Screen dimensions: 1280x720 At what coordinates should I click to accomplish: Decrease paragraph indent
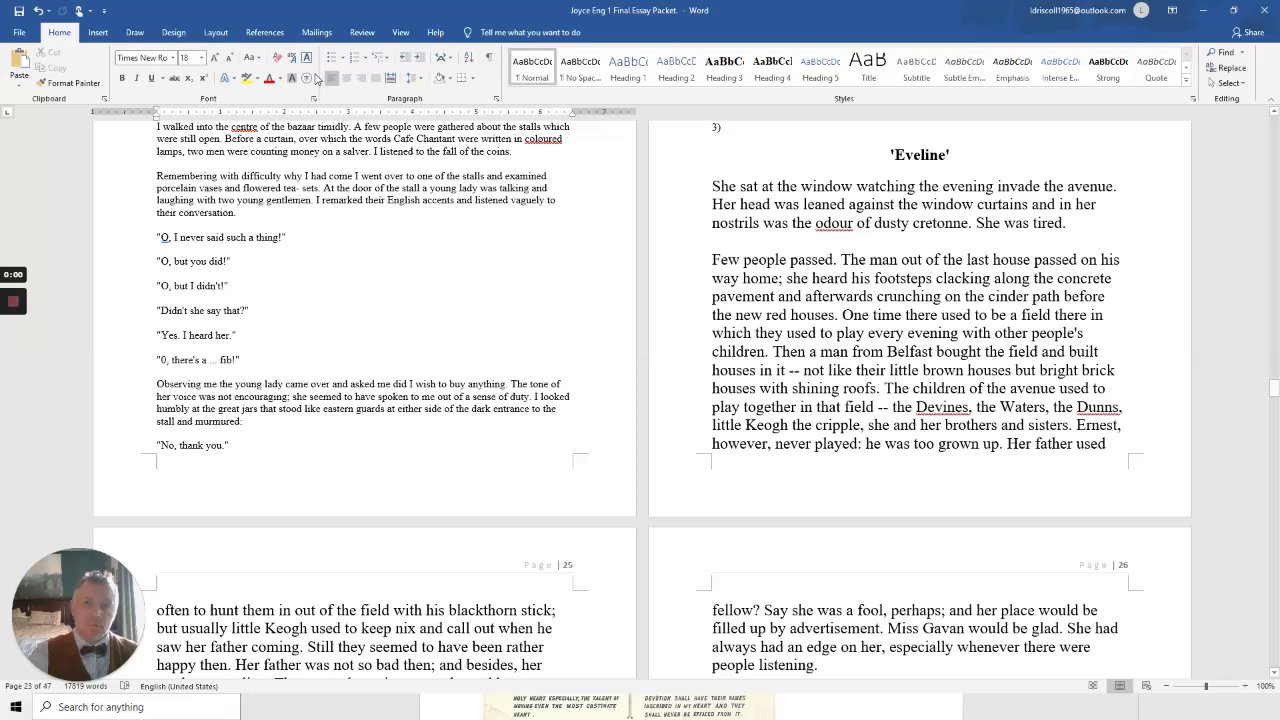[403, 57]
